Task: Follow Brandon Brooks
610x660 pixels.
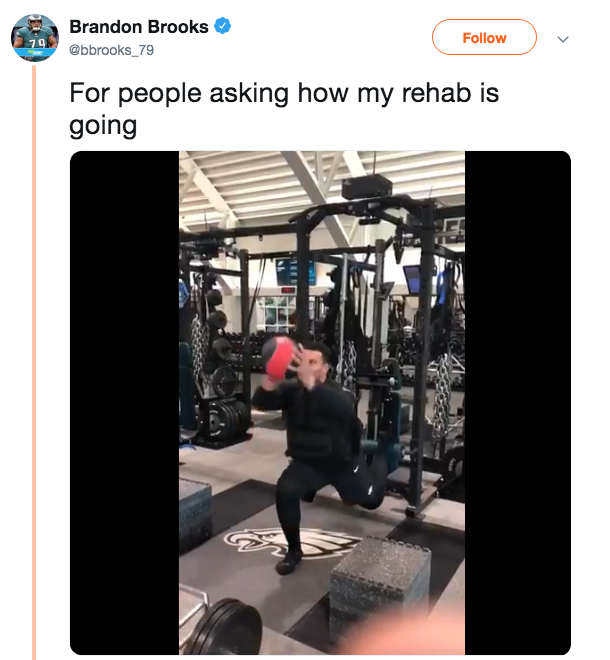Action: point(484,37)
